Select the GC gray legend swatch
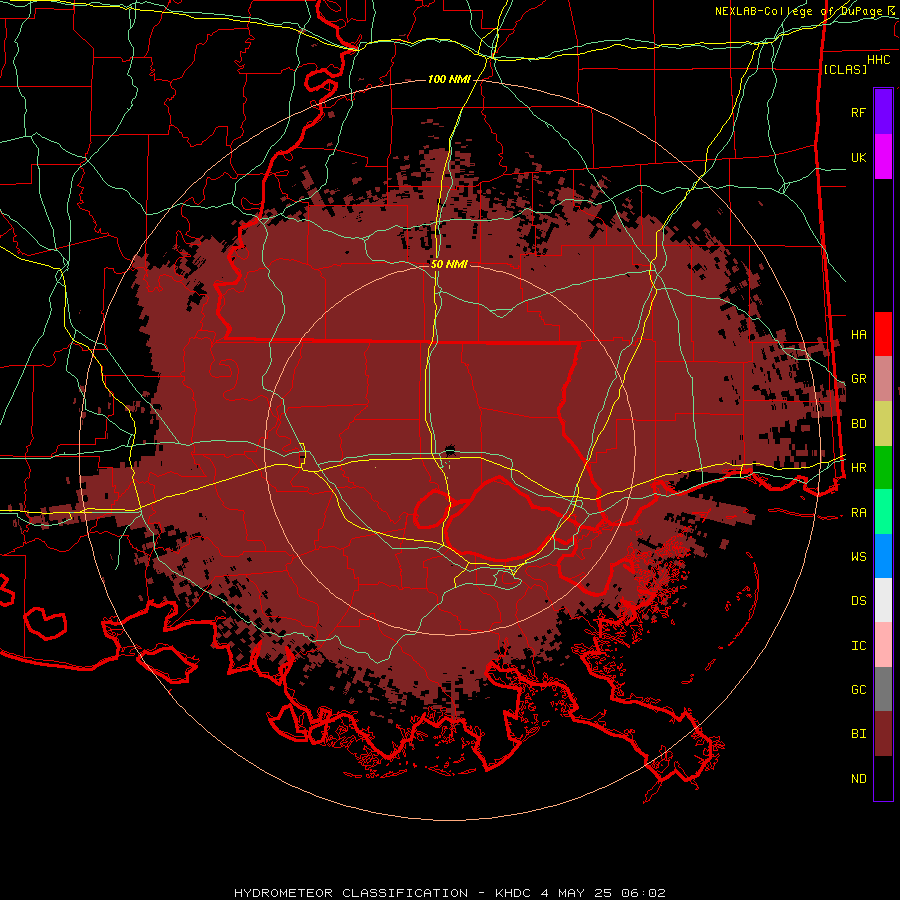This screenshot has height=900, width=900. pyautogui.click(x=883, y=689)
